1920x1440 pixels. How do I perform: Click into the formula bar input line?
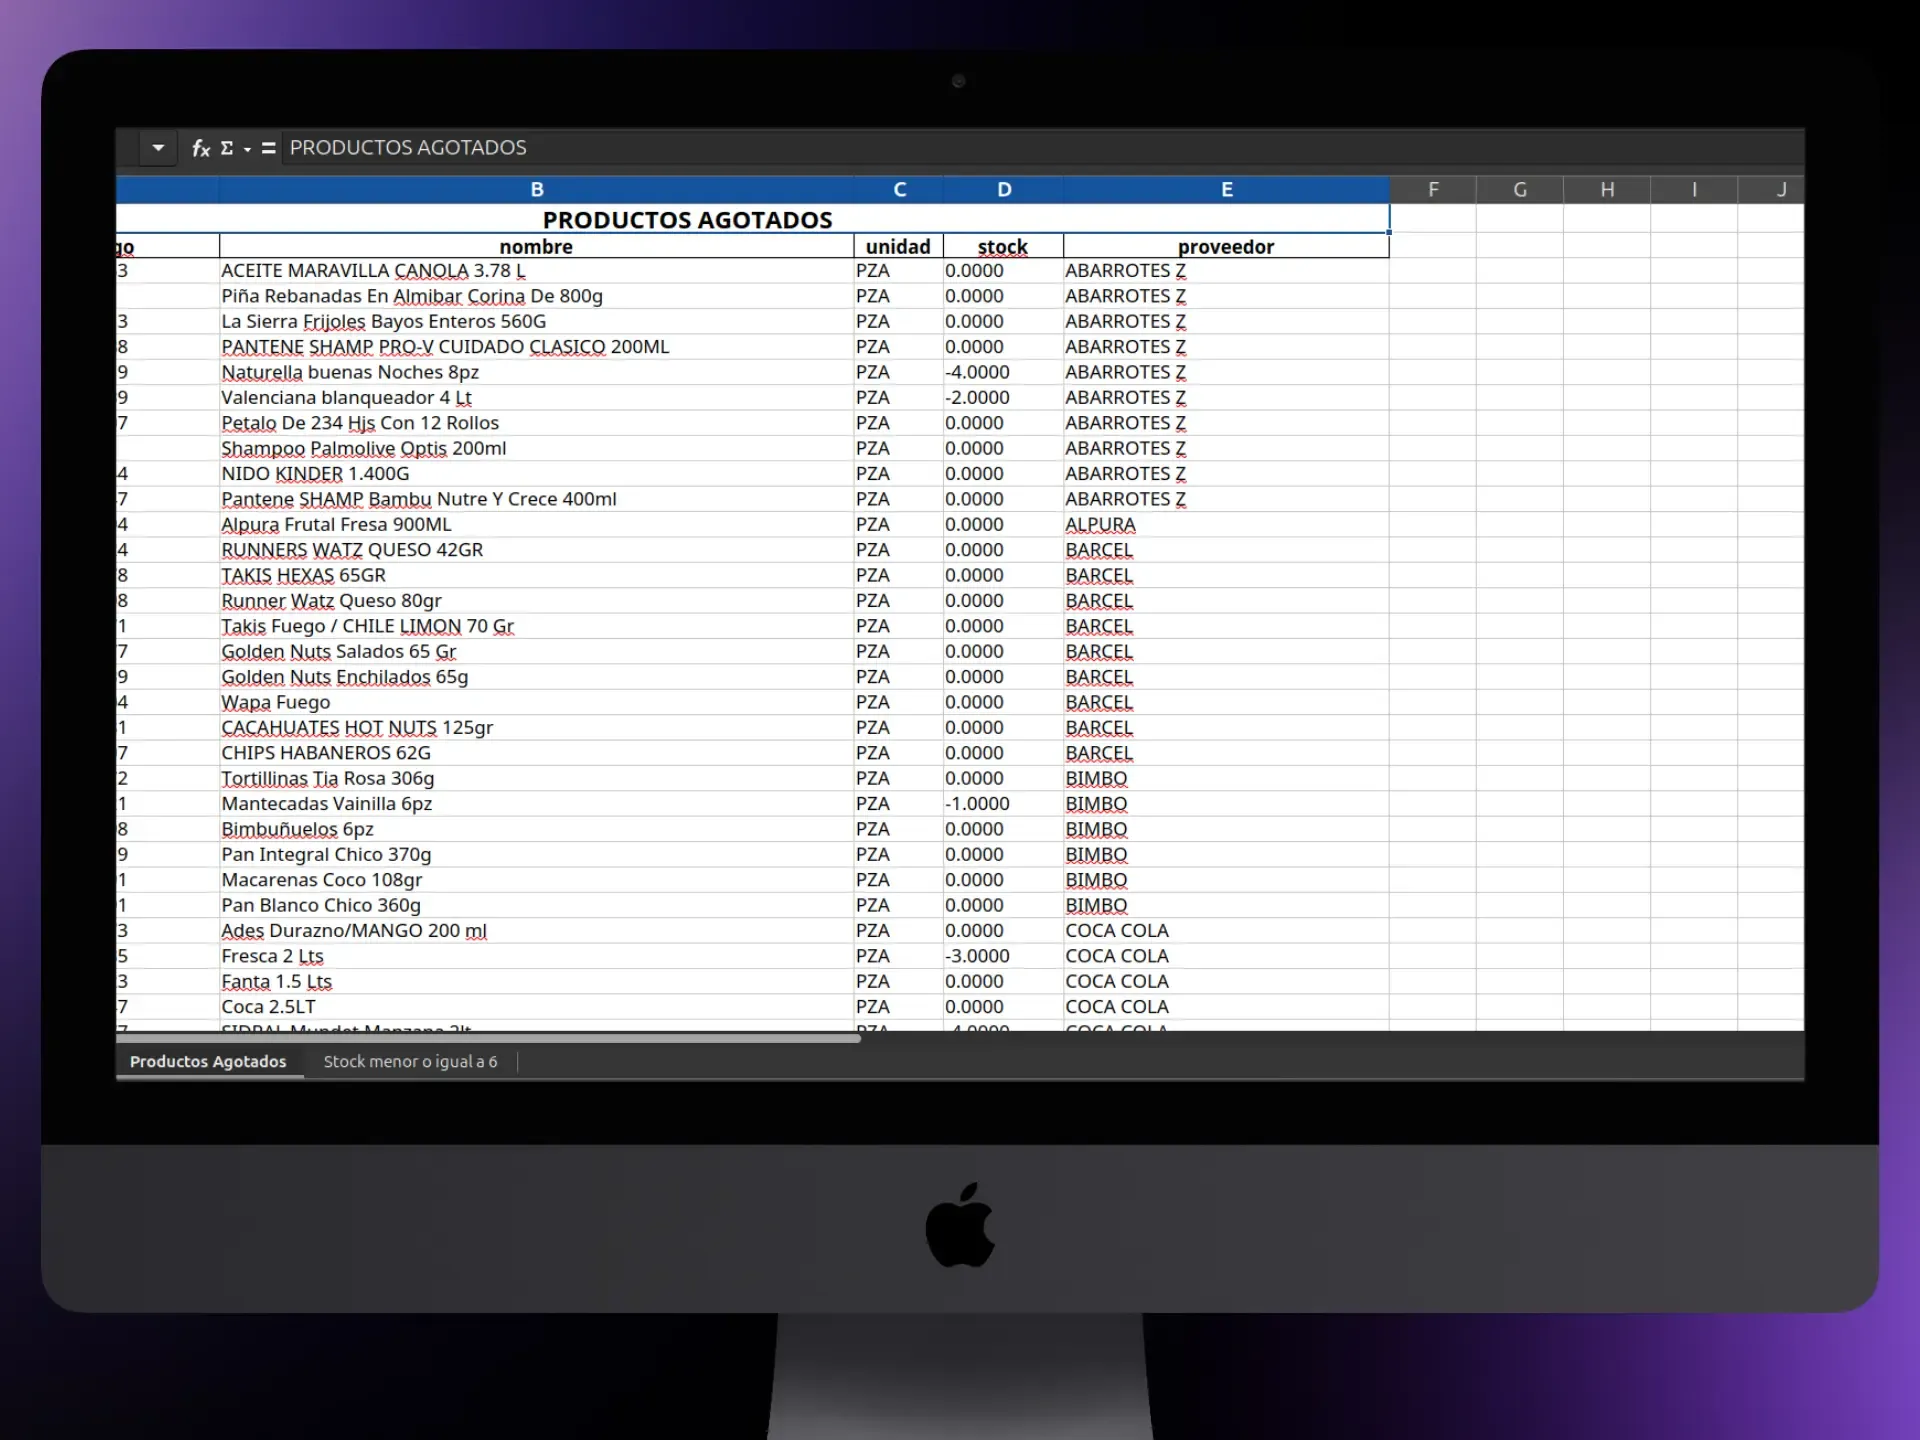point(1042,148)
